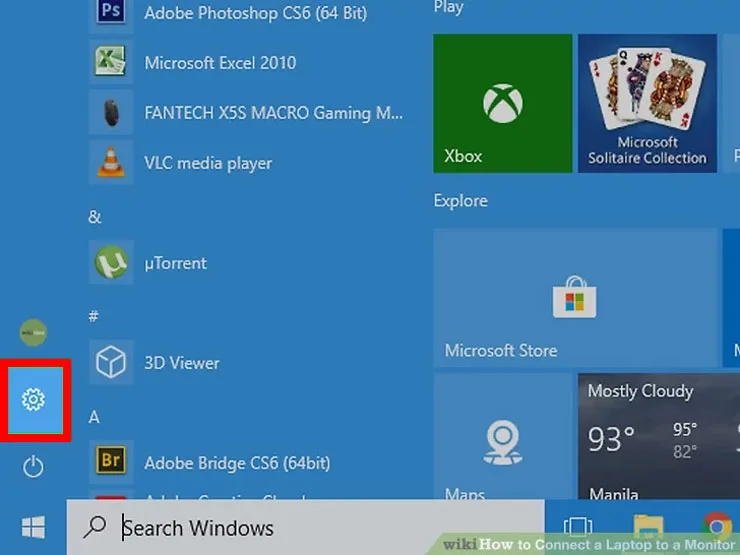
Task: Open the Xbox tile
Action: [503, 103]
